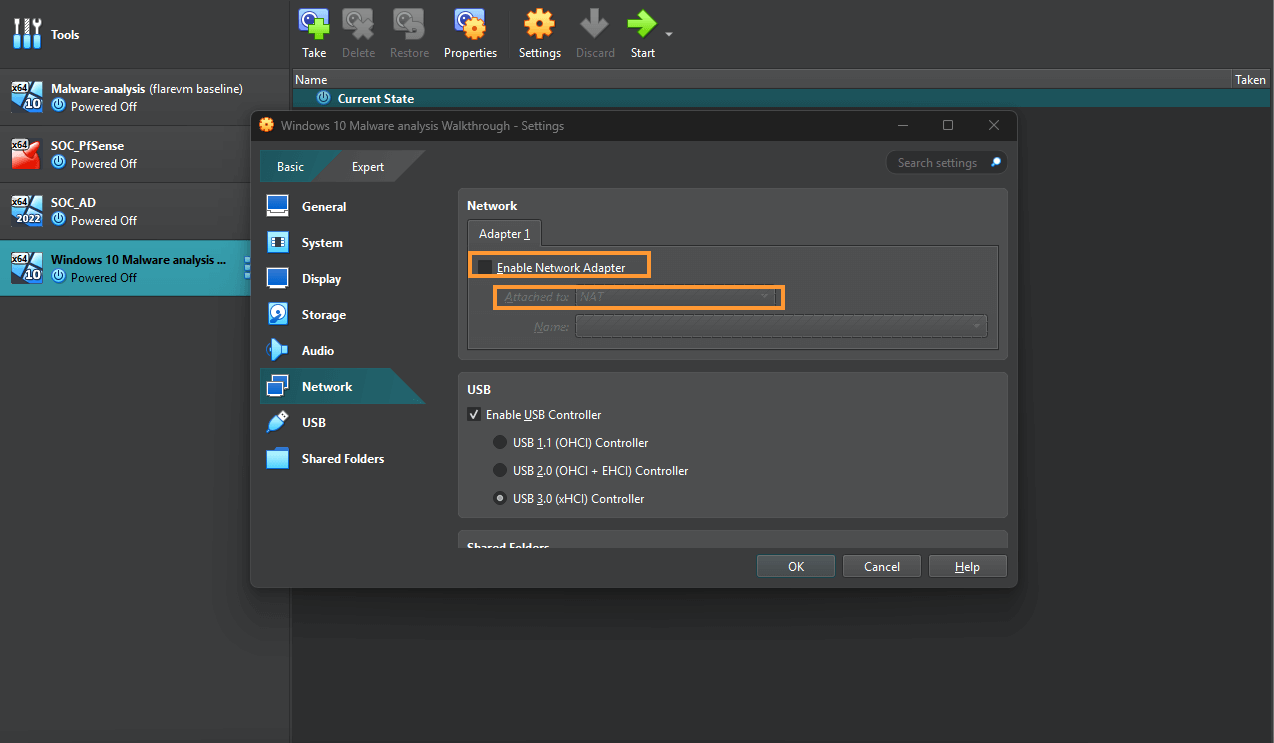
Task: Click the Restore snapshot icon
Action: click(408, 23)
